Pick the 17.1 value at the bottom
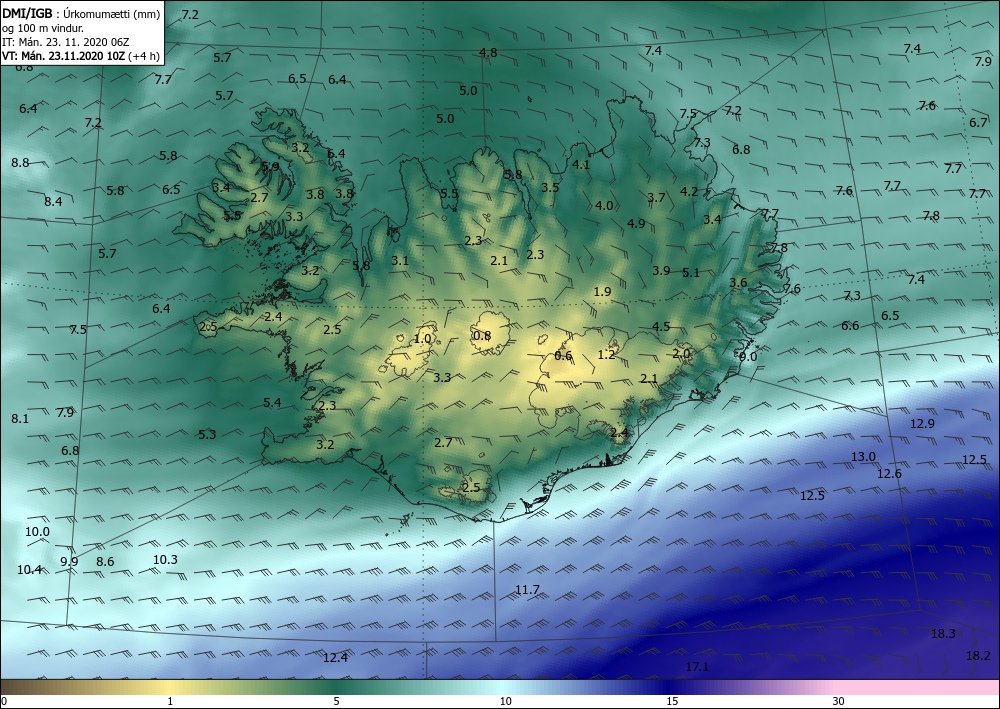The image size is (1000, 709). click(697, 666)
